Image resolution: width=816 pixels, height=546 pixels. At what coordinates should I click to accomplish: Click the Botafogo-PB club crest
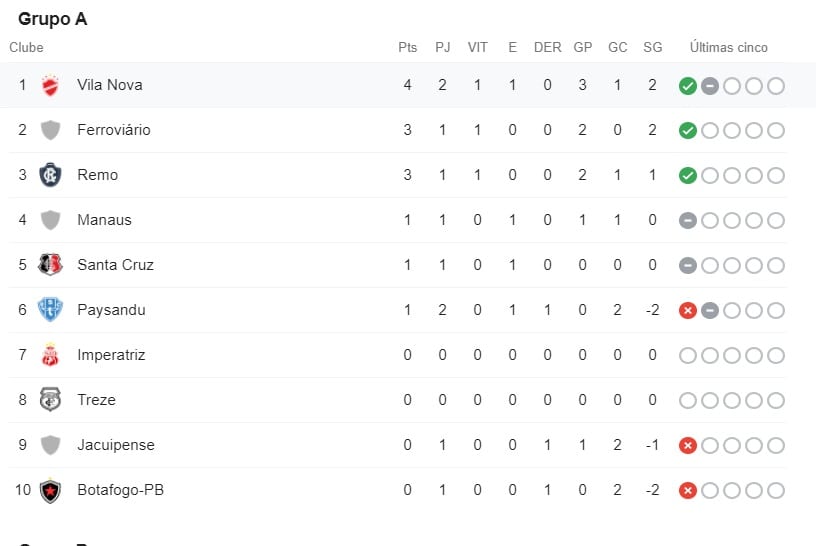tap(50, 490)
